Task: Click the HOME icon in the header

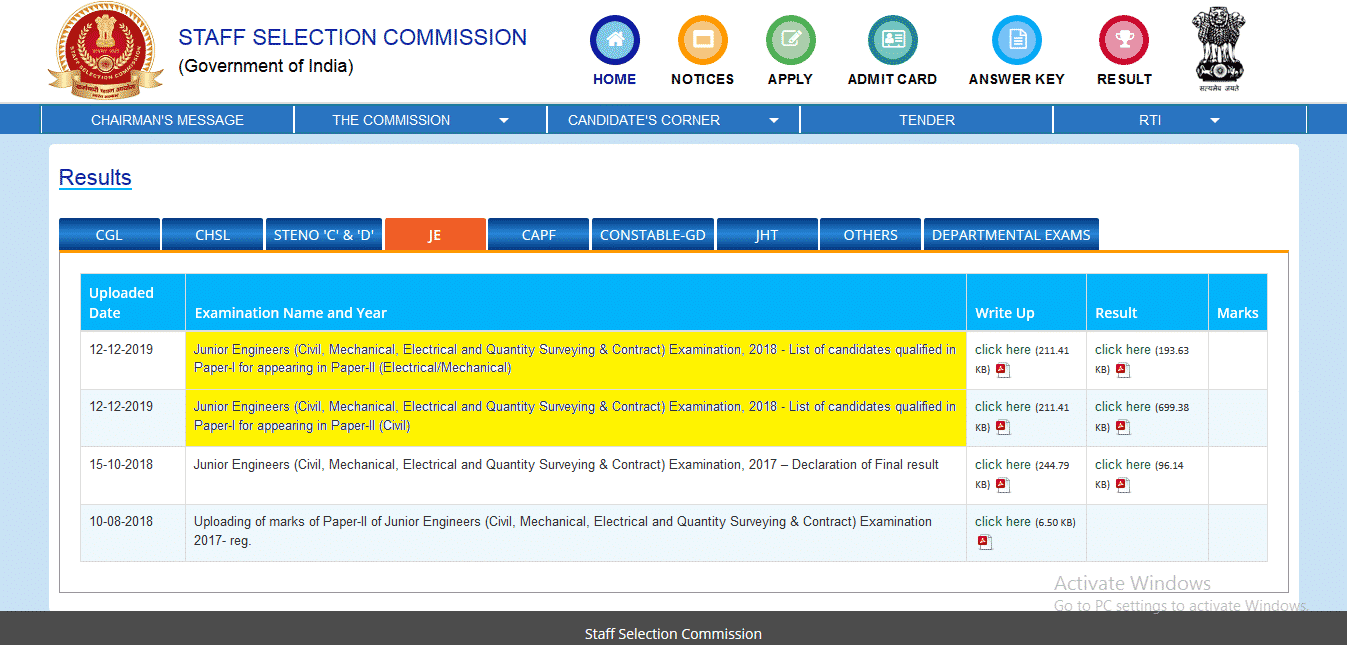Action: 614,39
